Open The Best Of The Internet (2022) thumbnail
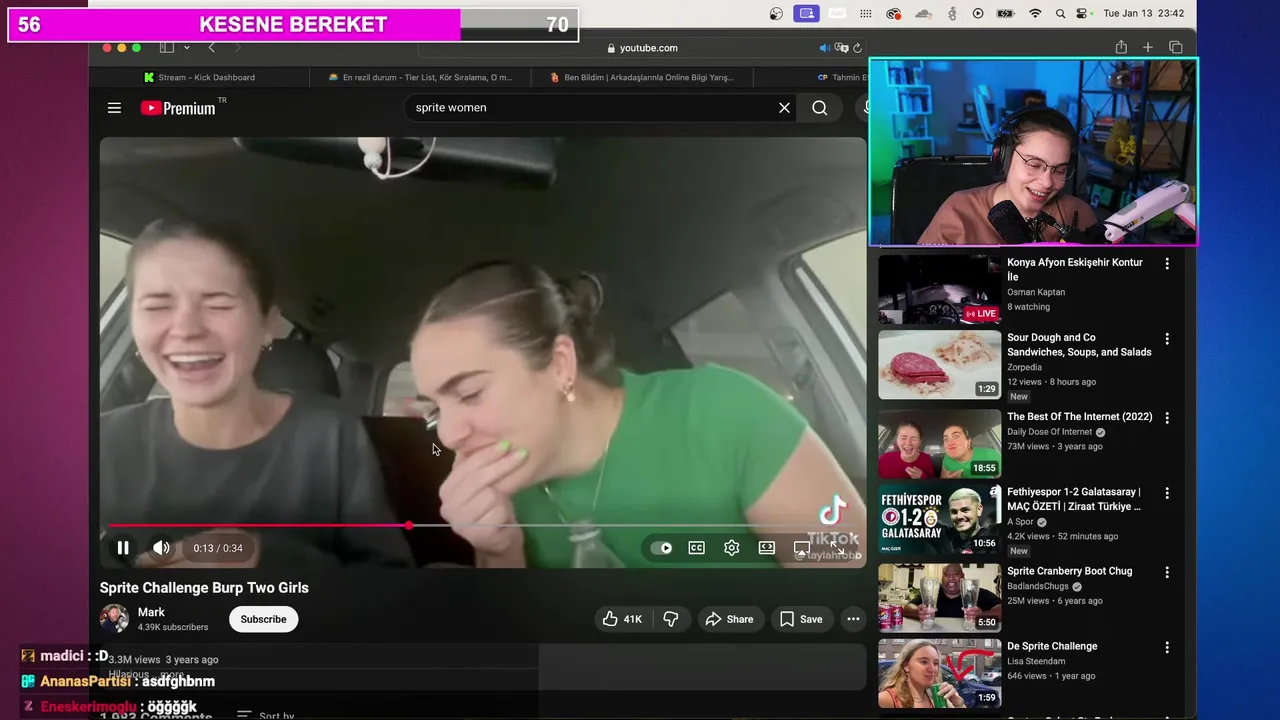 [939, 443]
